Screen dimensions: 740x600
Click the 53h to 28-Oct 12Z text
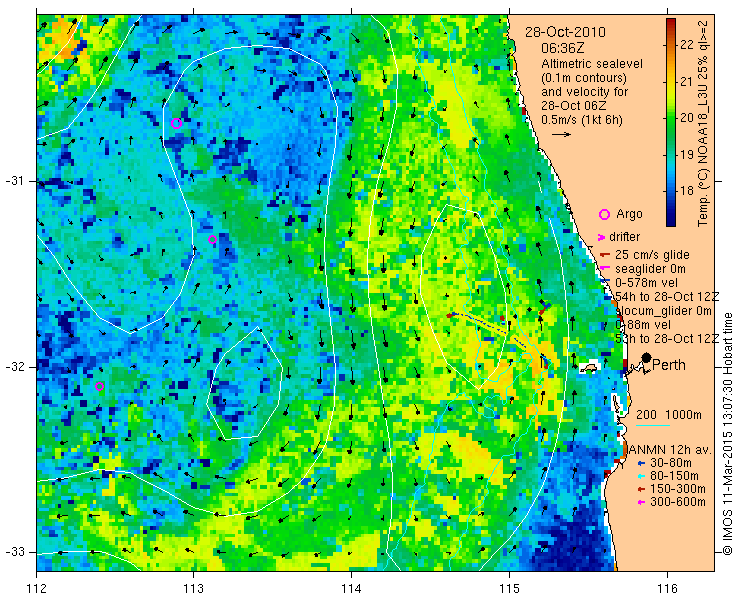tap(667, 339)
